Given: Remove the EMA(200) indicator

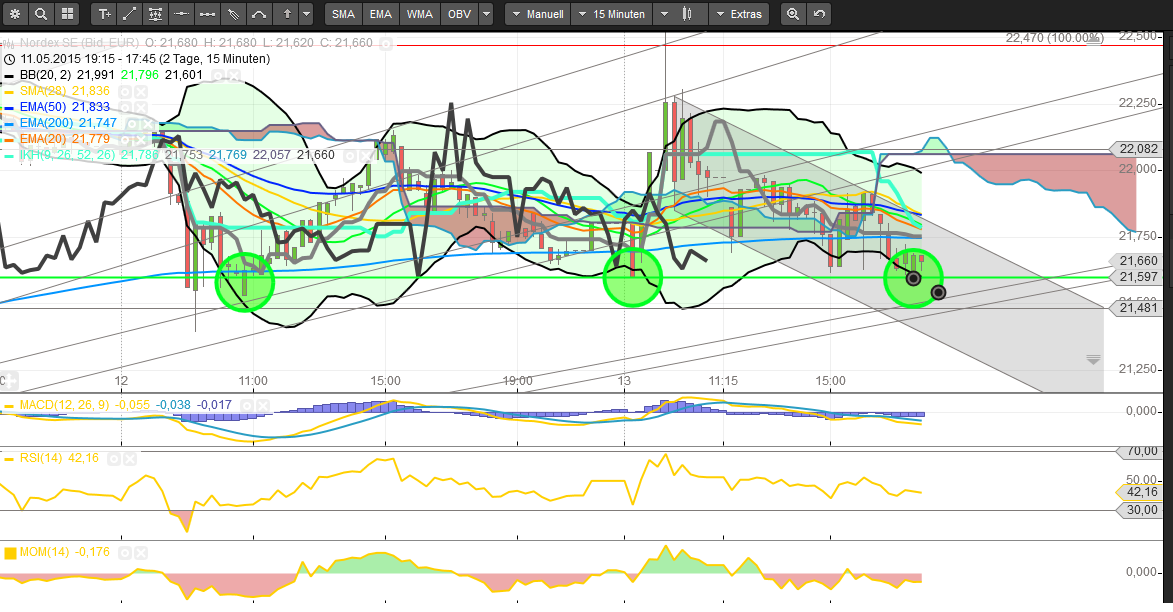Looking at the screenshot, I should [148, 123].
